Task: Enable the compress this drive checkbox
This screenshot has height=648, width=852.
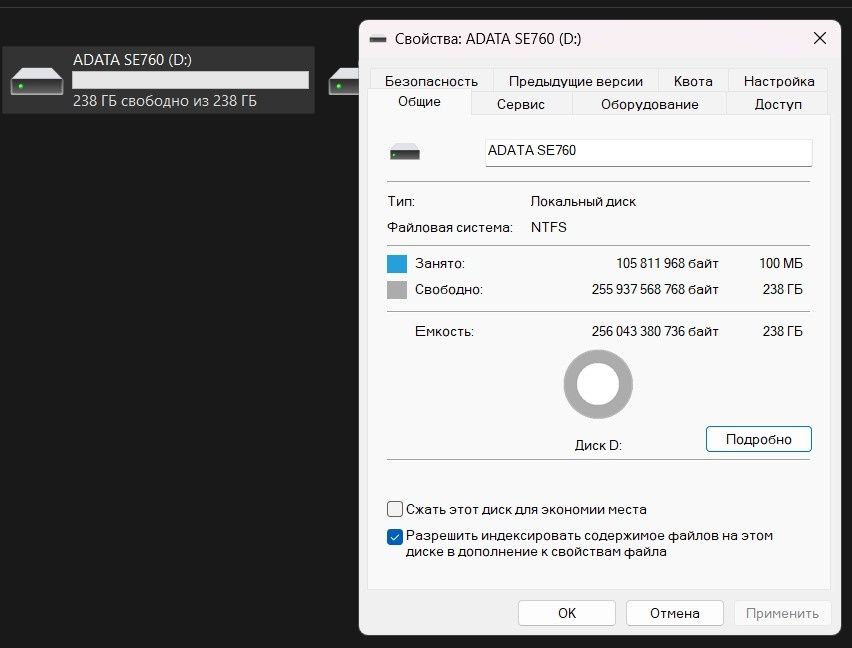Action: coord(394,509)
